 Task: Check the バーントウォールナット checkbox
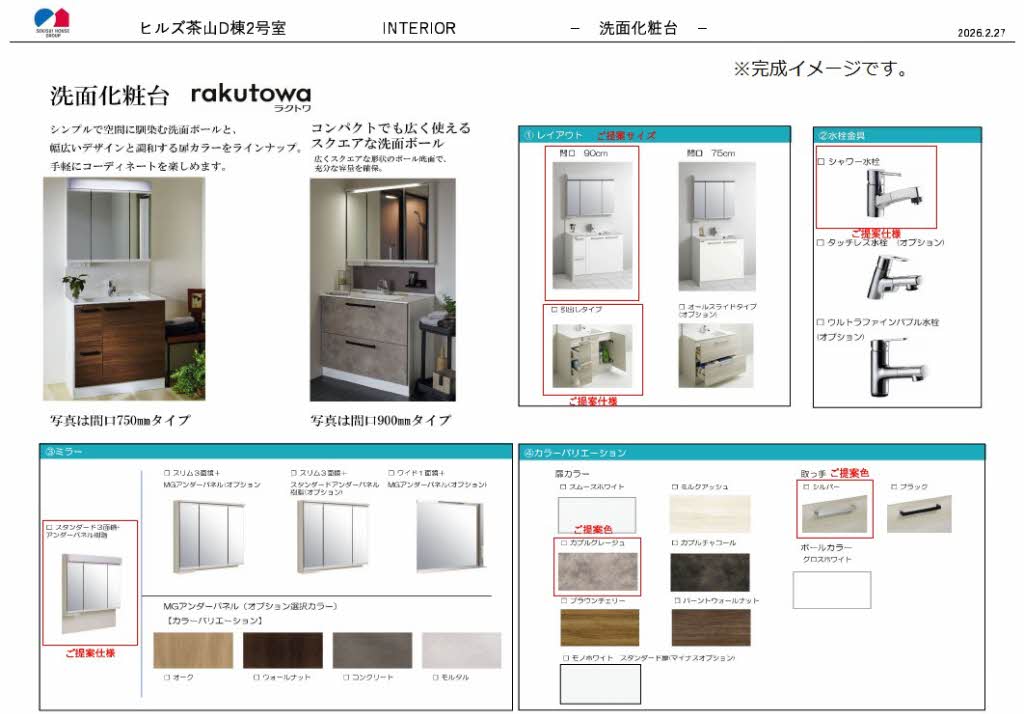[x=677, y=600]
